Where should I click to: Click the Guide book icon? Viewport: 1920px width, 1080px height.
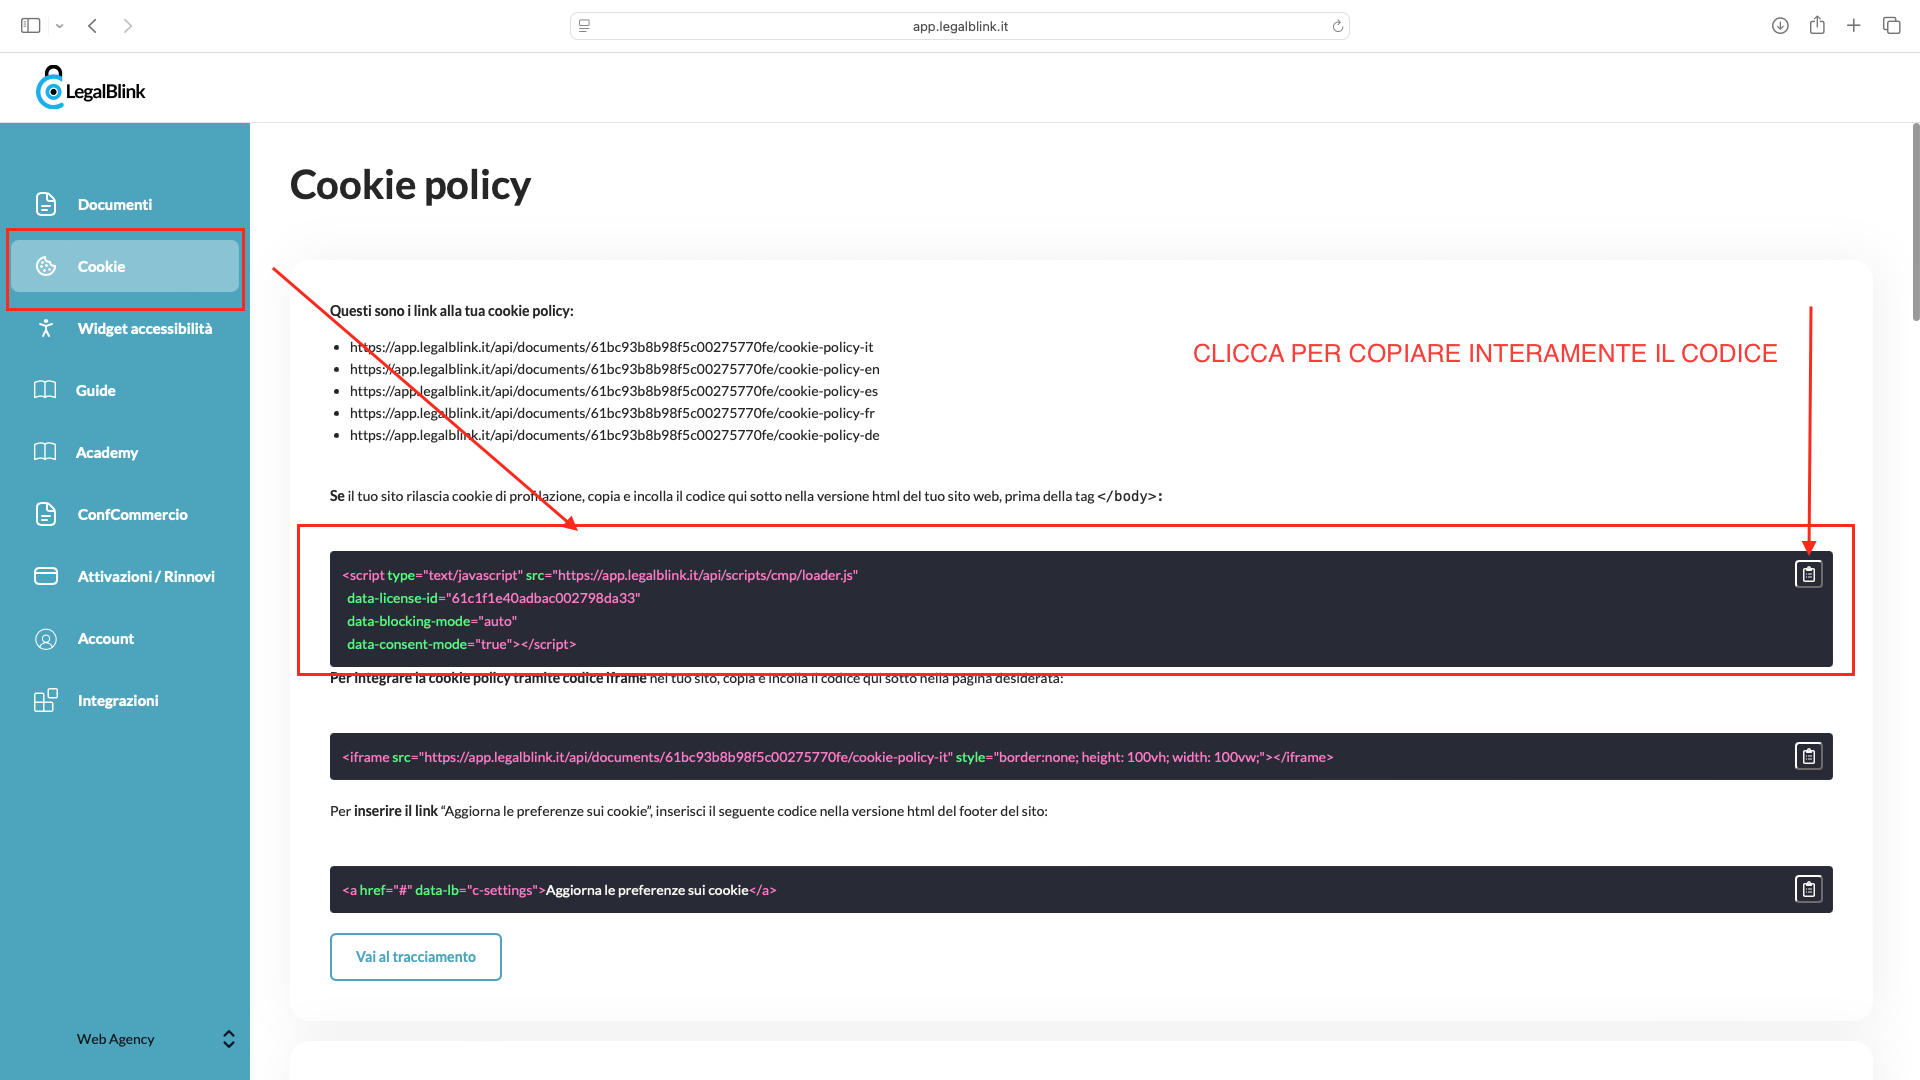coord(45,390)
